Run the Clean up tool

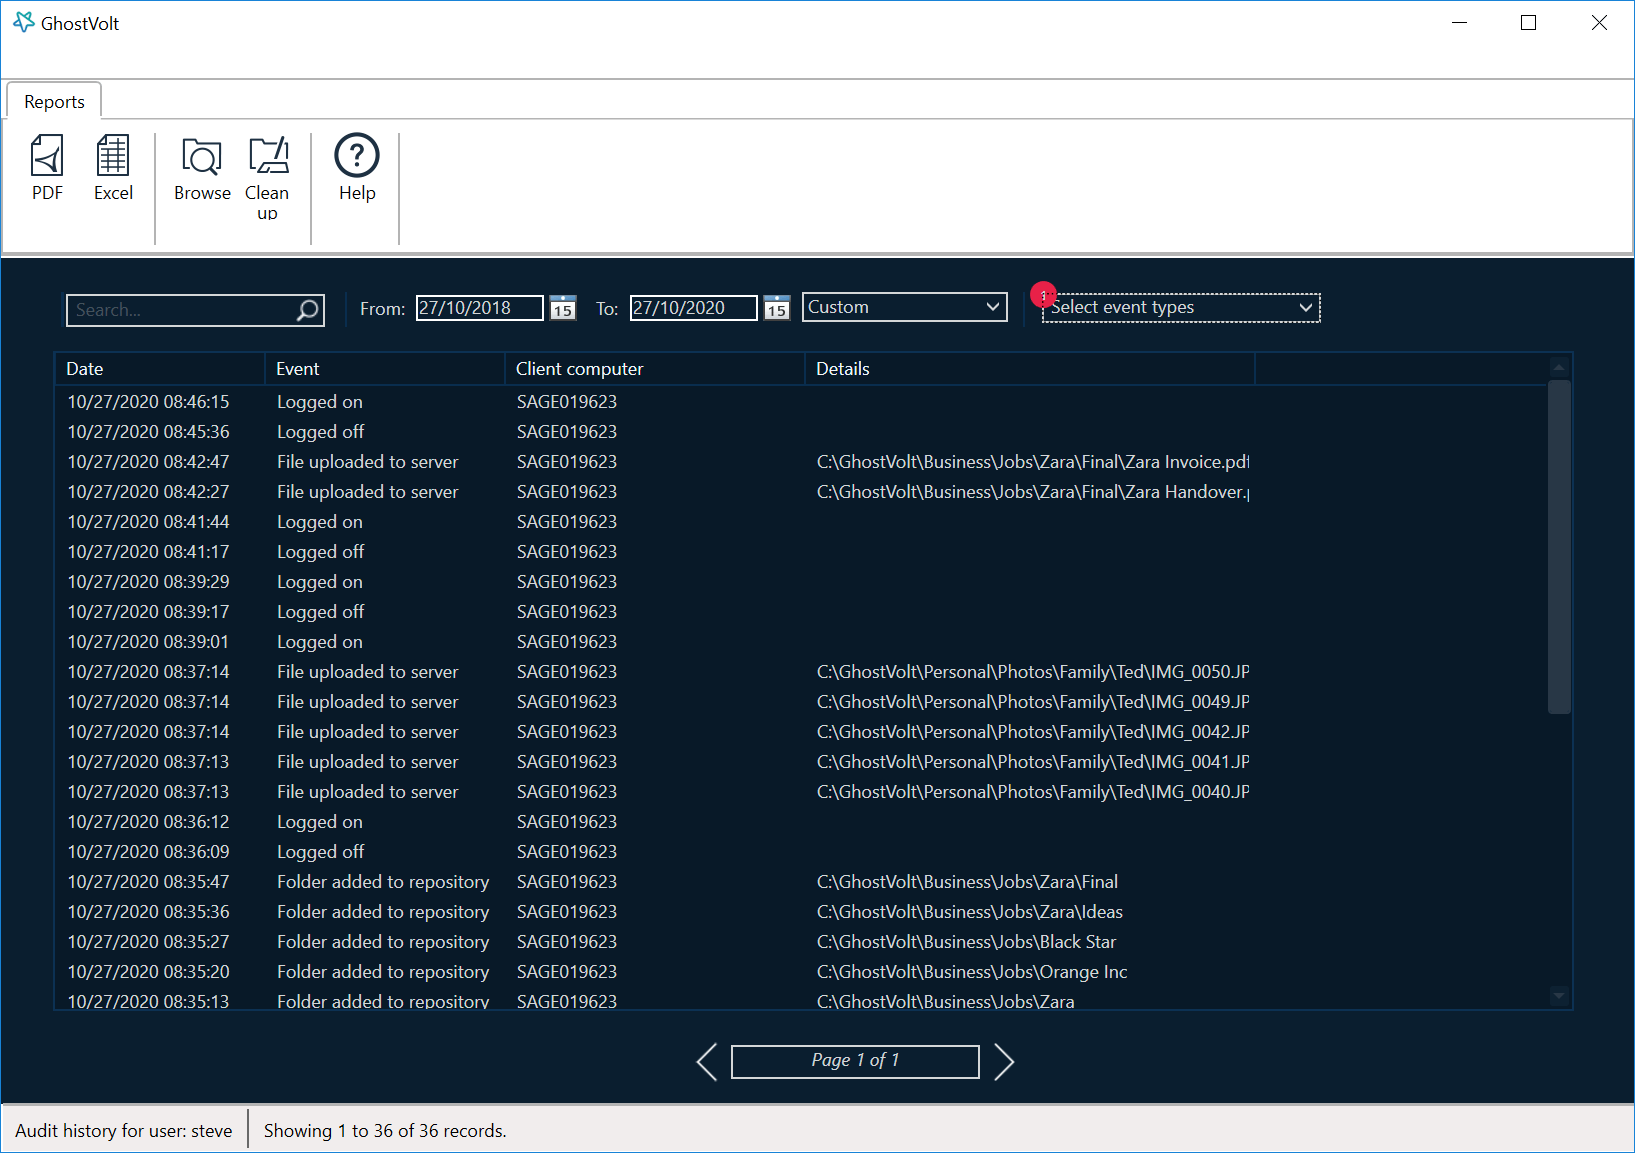coord(267,178)
